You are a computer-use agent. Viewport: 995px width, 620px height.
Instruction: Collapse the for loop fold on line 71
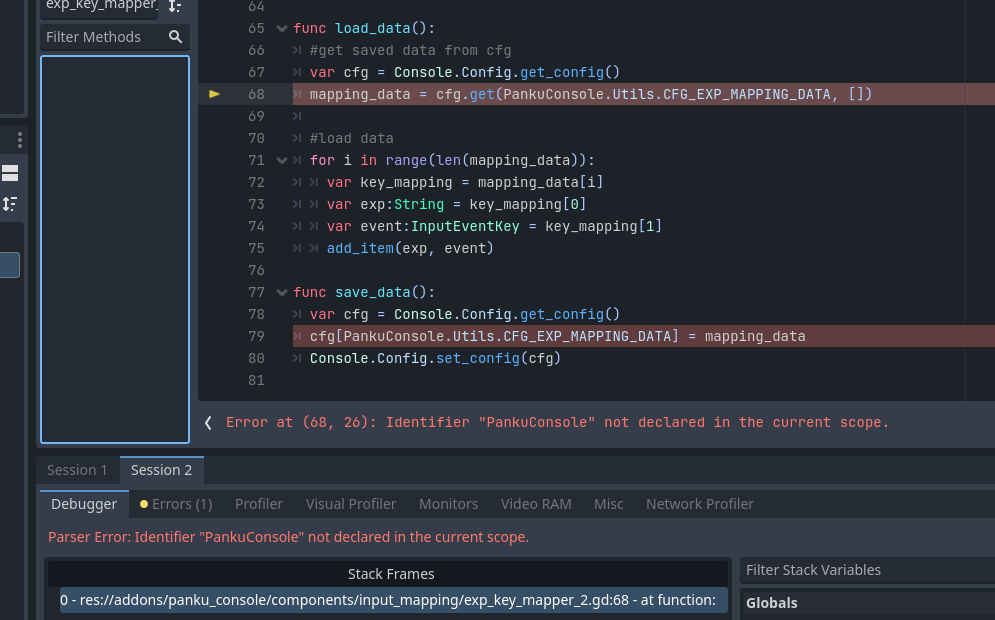[x=282, y=160]
